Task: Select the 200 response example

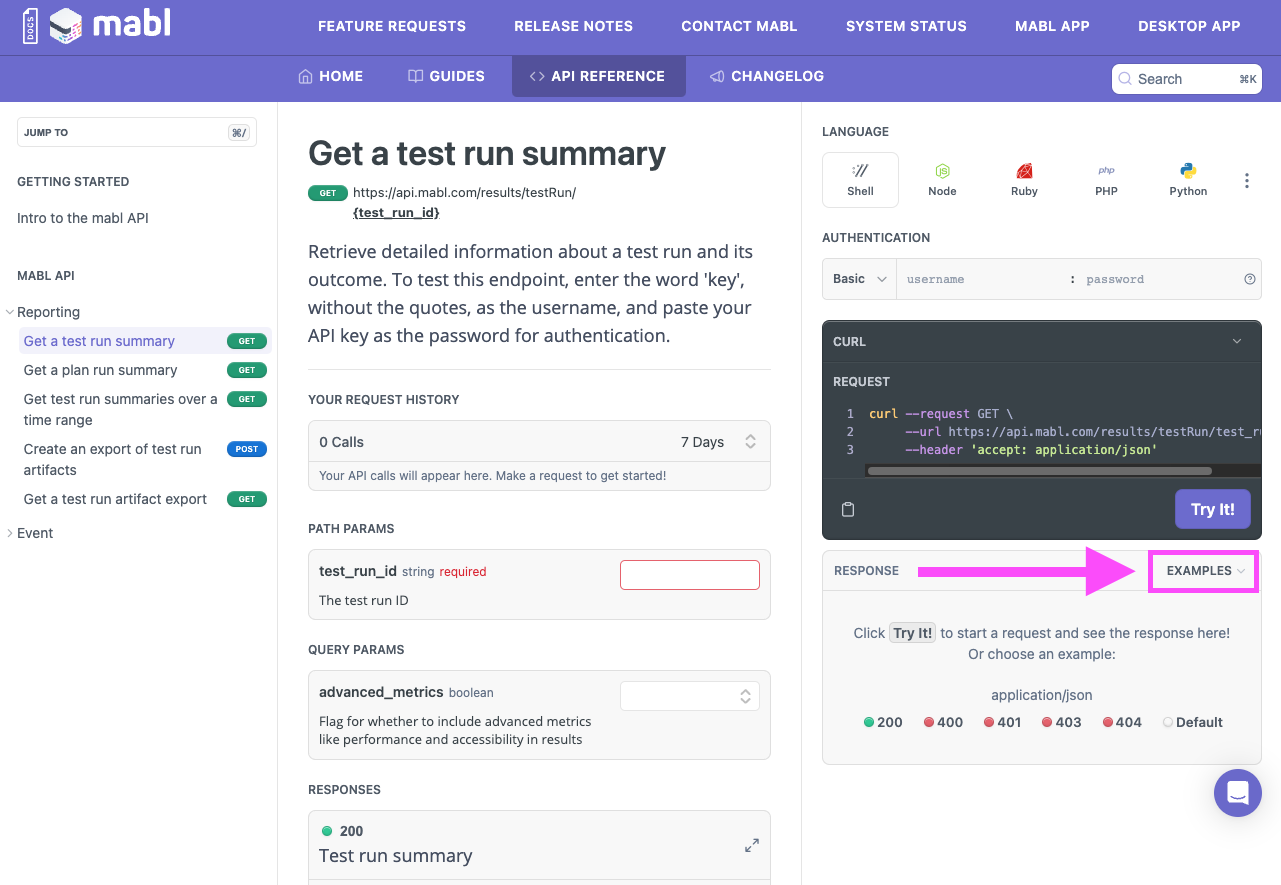Action: click(883, 722)
